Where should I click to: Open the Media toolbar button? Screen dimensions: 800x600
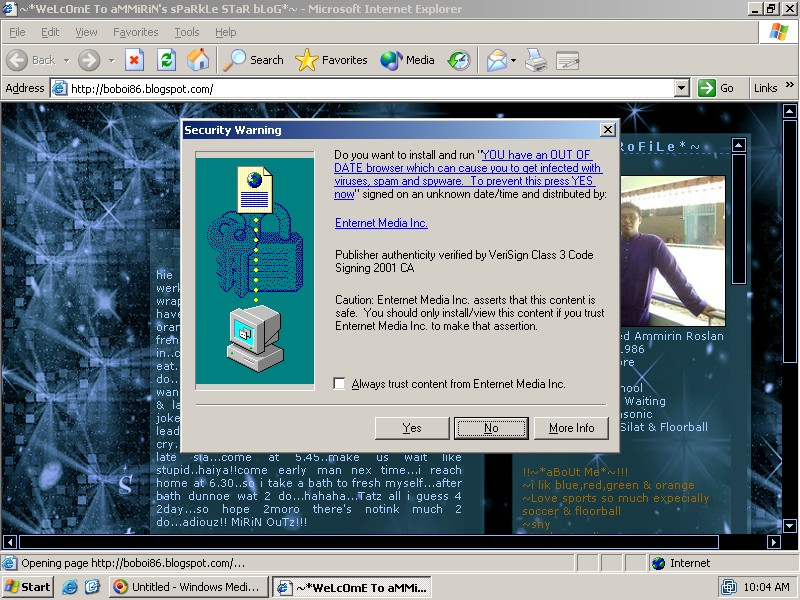(407, 60)
